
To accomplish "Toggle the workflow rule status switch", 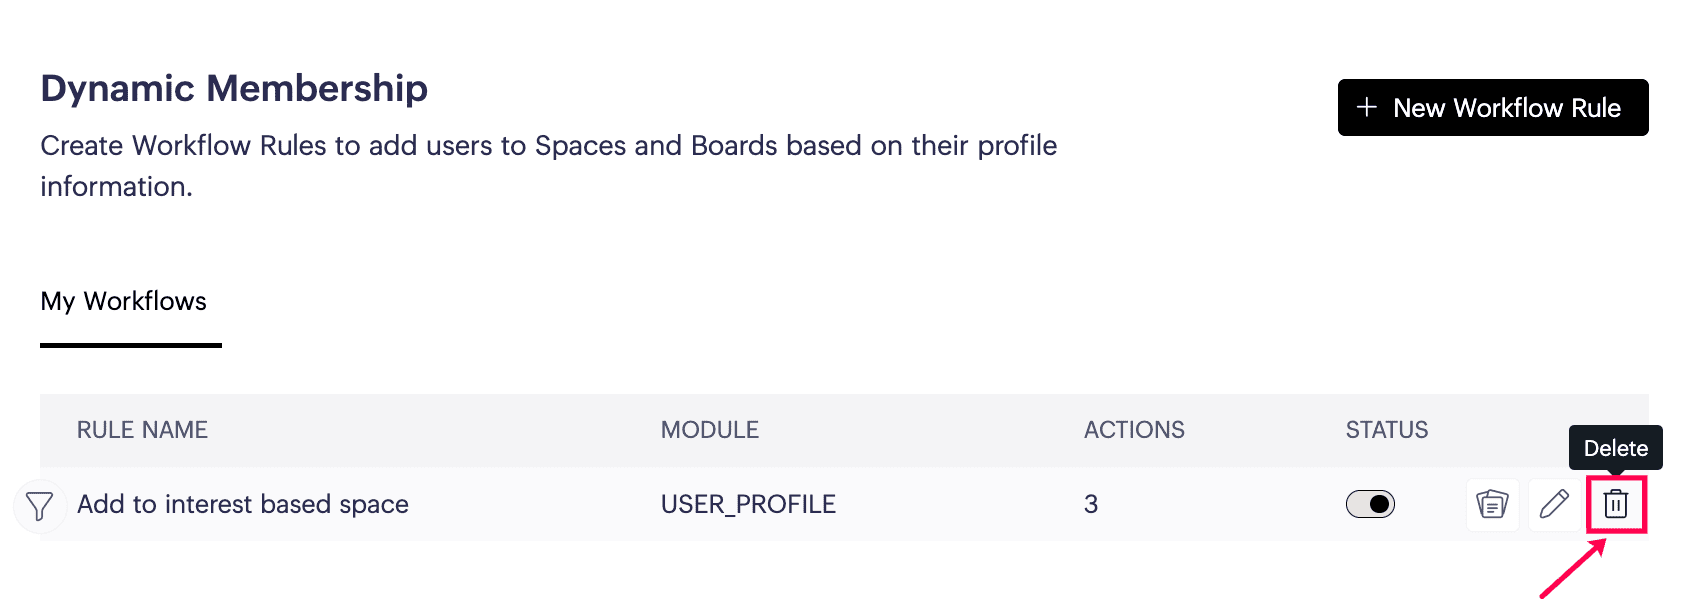I will click(x=1370, y=504).
